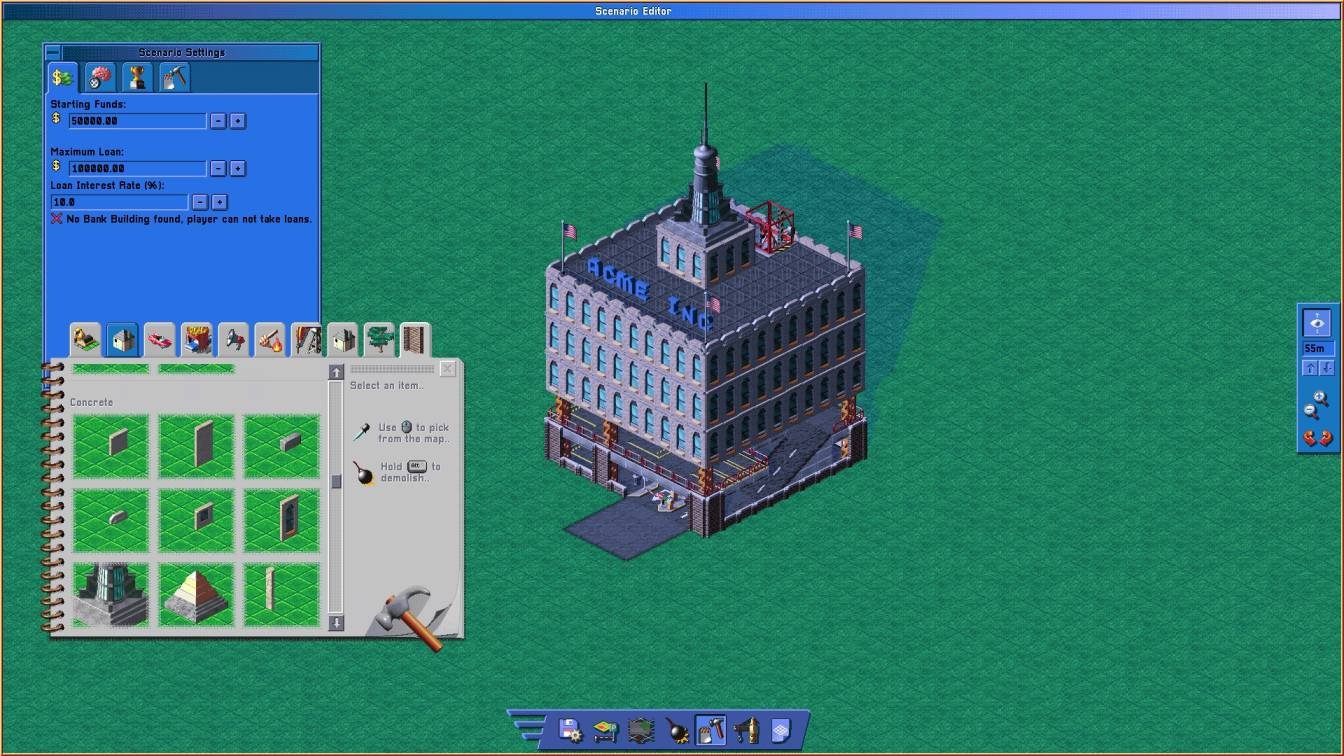Decrease Starting Funds with minus button
The image size is (1344, 756).
point(218,121)
